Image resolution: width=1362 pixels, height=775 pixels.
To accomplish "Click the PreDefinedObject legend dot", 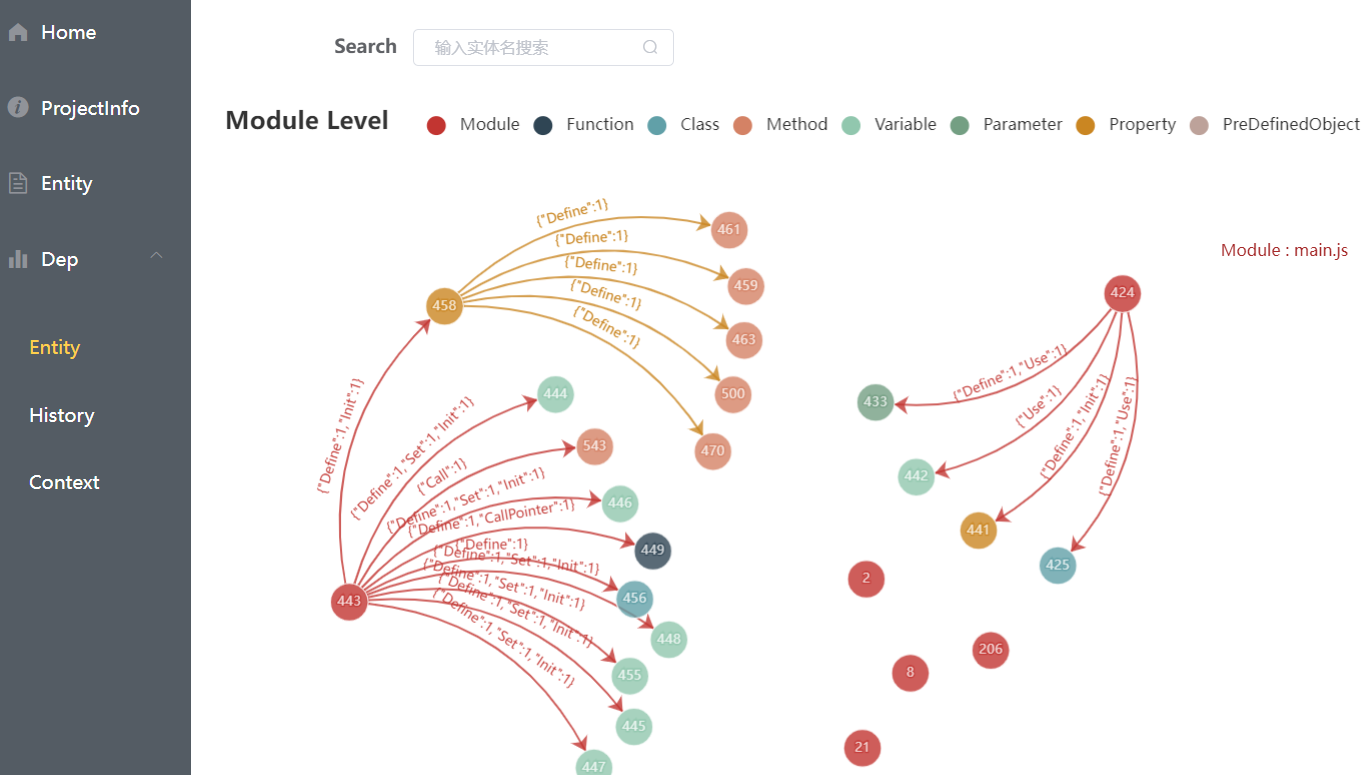I will [1199, 124].
